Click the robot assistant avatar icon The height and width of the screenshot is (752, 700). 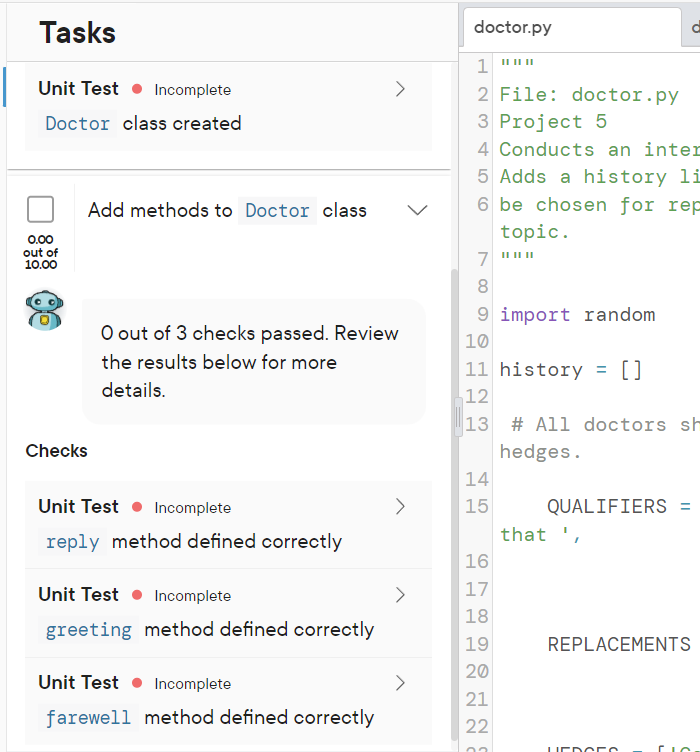coord(44,311)
